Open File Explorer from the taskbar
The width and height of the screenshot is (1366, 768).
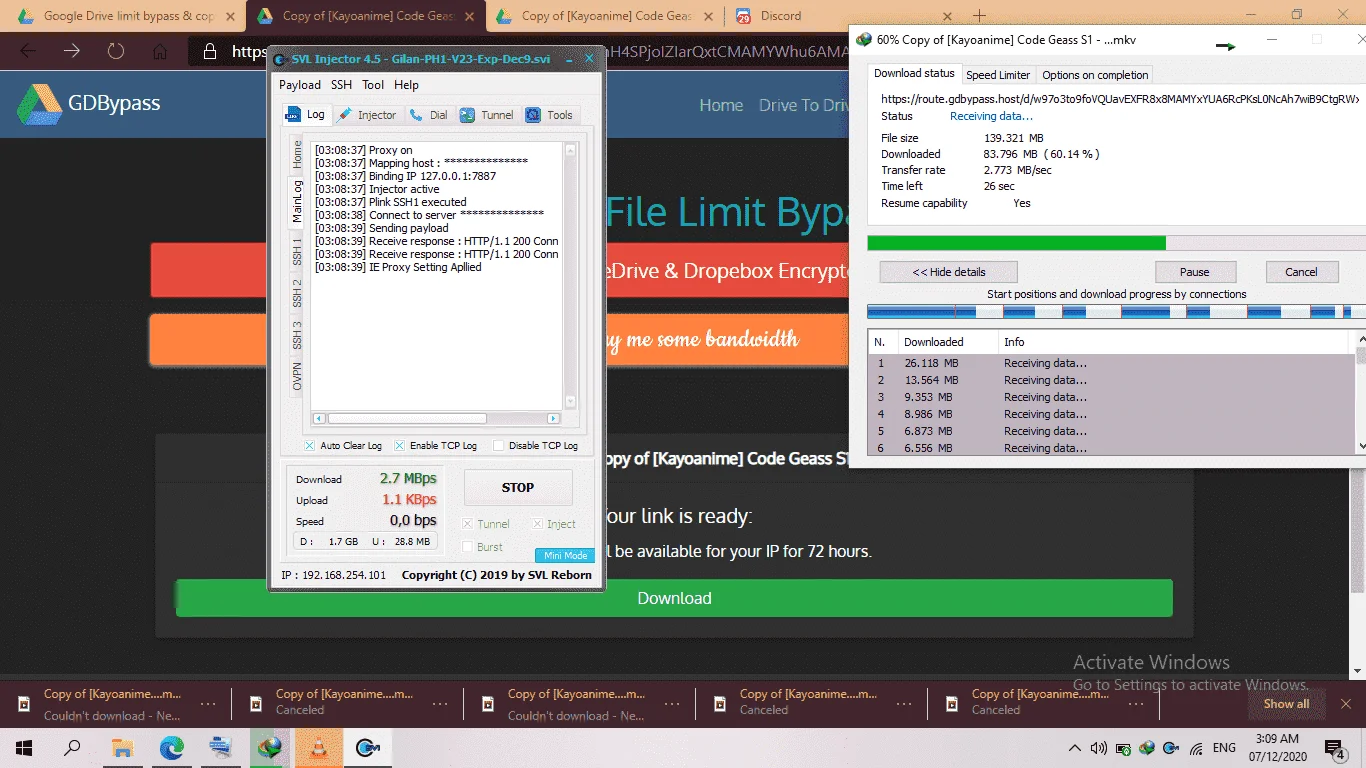122,747
